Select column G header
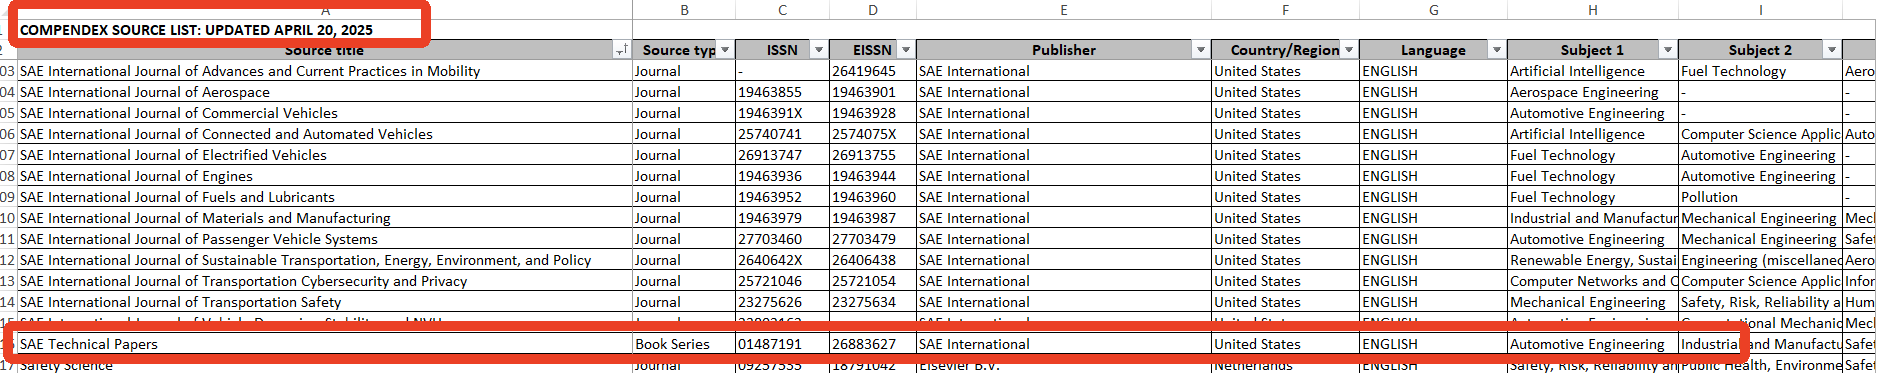The image size is (1877, 373). (1433, 10)
